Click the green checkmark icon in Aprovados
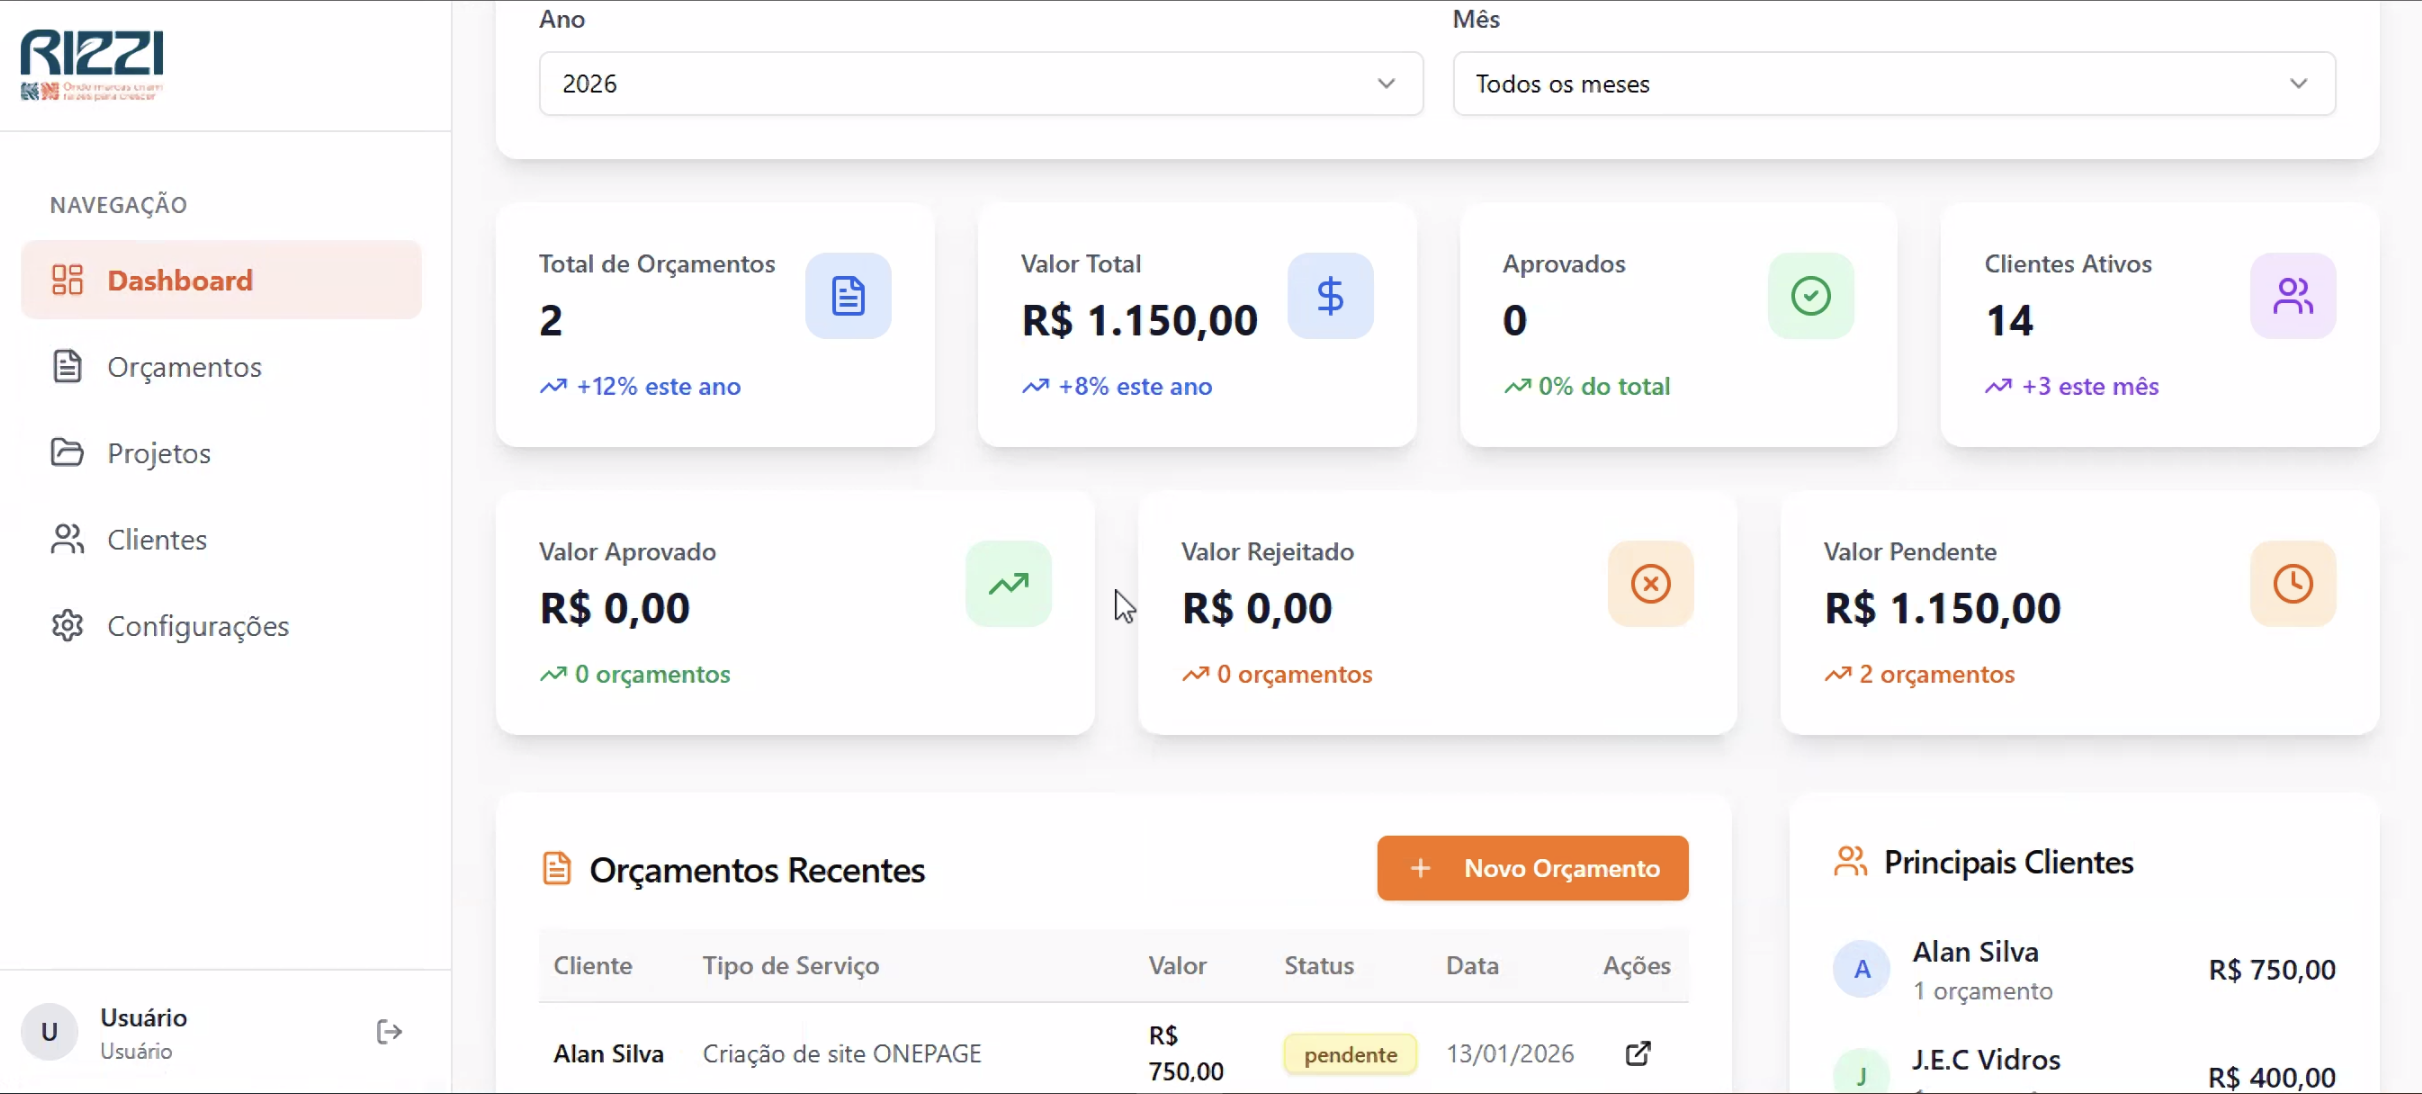The width and height of the screenshot is (2422, 1094). pyautogui.click(x=1811, y=296)
